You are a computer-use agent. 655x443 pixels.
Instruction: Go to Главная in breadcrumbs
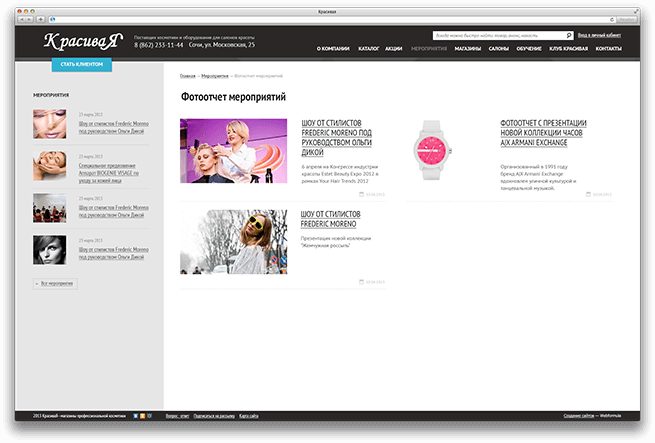coord(188,76)
